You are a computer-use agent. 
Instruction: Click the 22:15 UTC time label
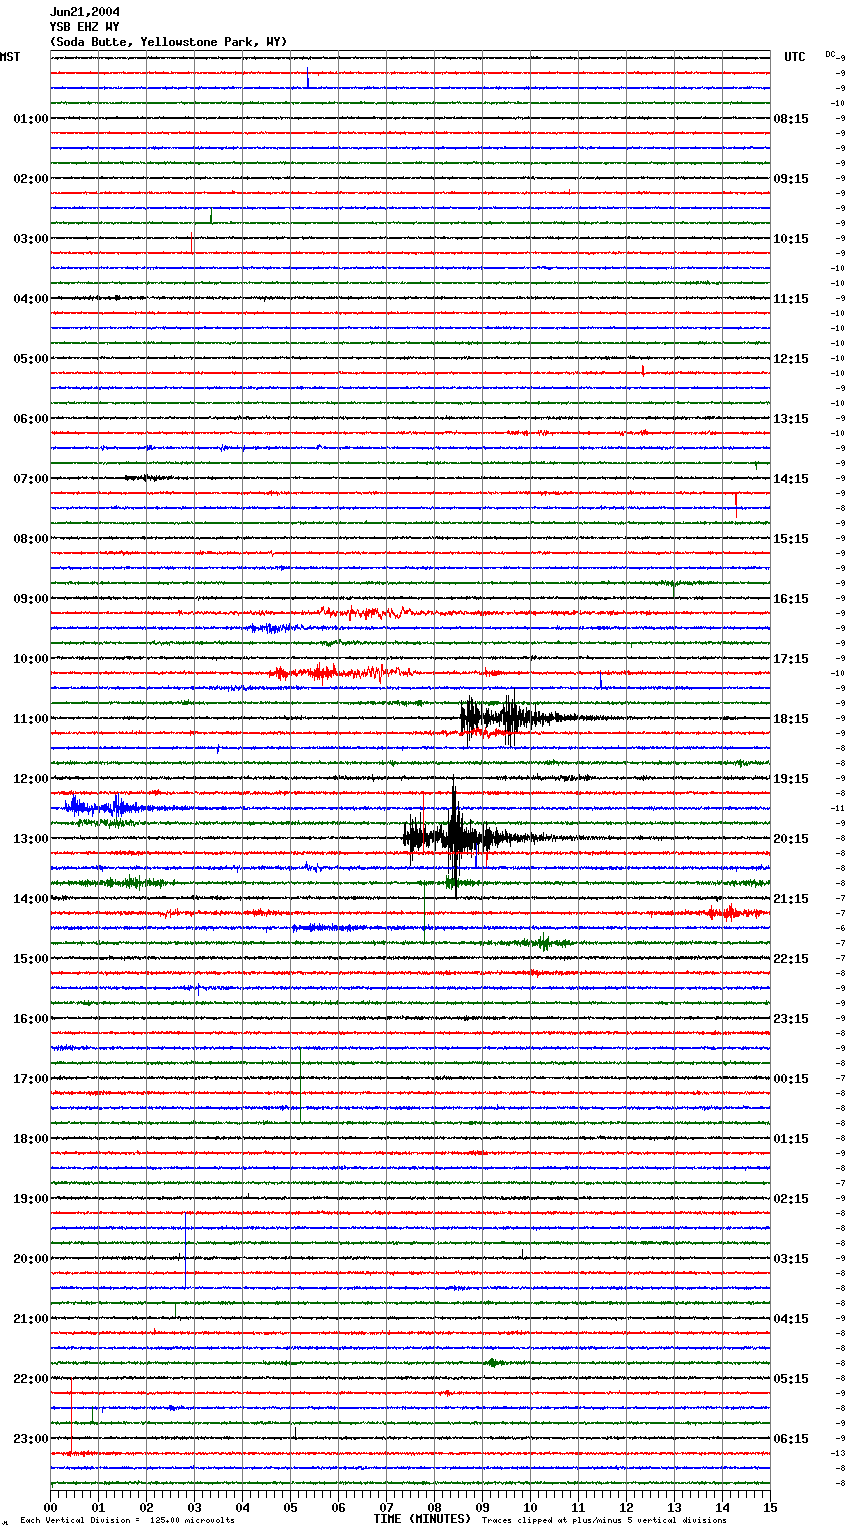(791, 959)
